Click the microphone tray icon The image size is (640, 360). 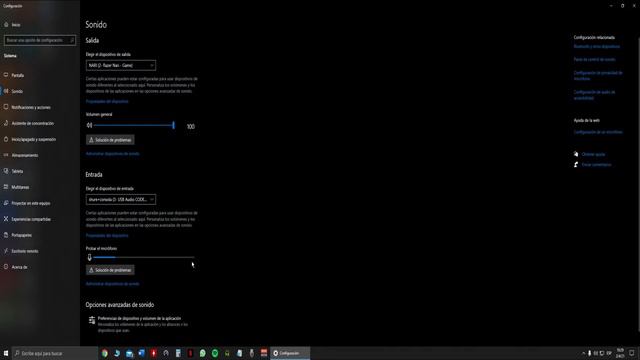[589, 353]
